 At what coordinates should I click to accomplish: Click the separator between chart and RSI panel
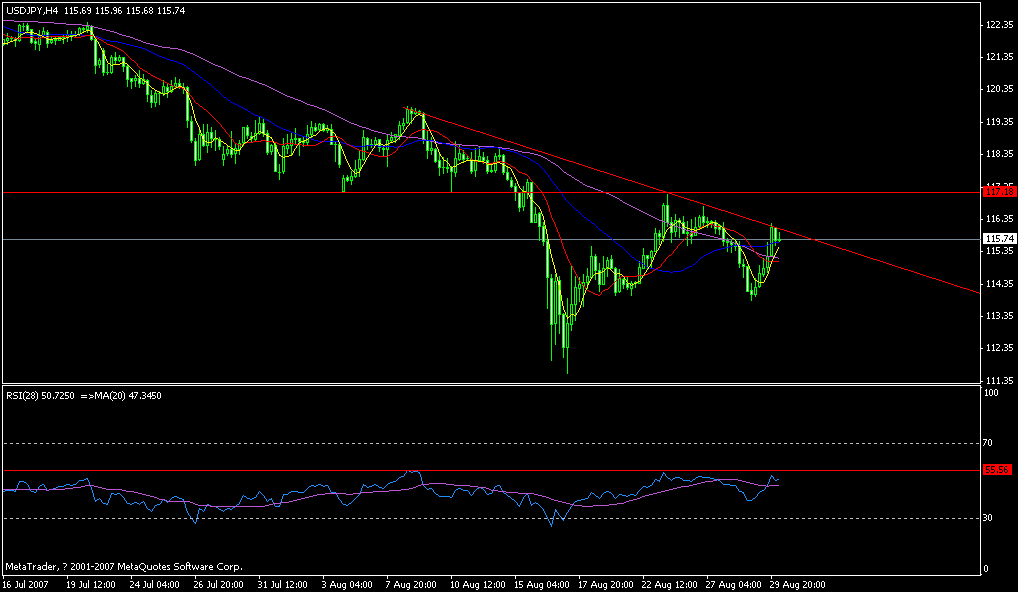(500, 385)
